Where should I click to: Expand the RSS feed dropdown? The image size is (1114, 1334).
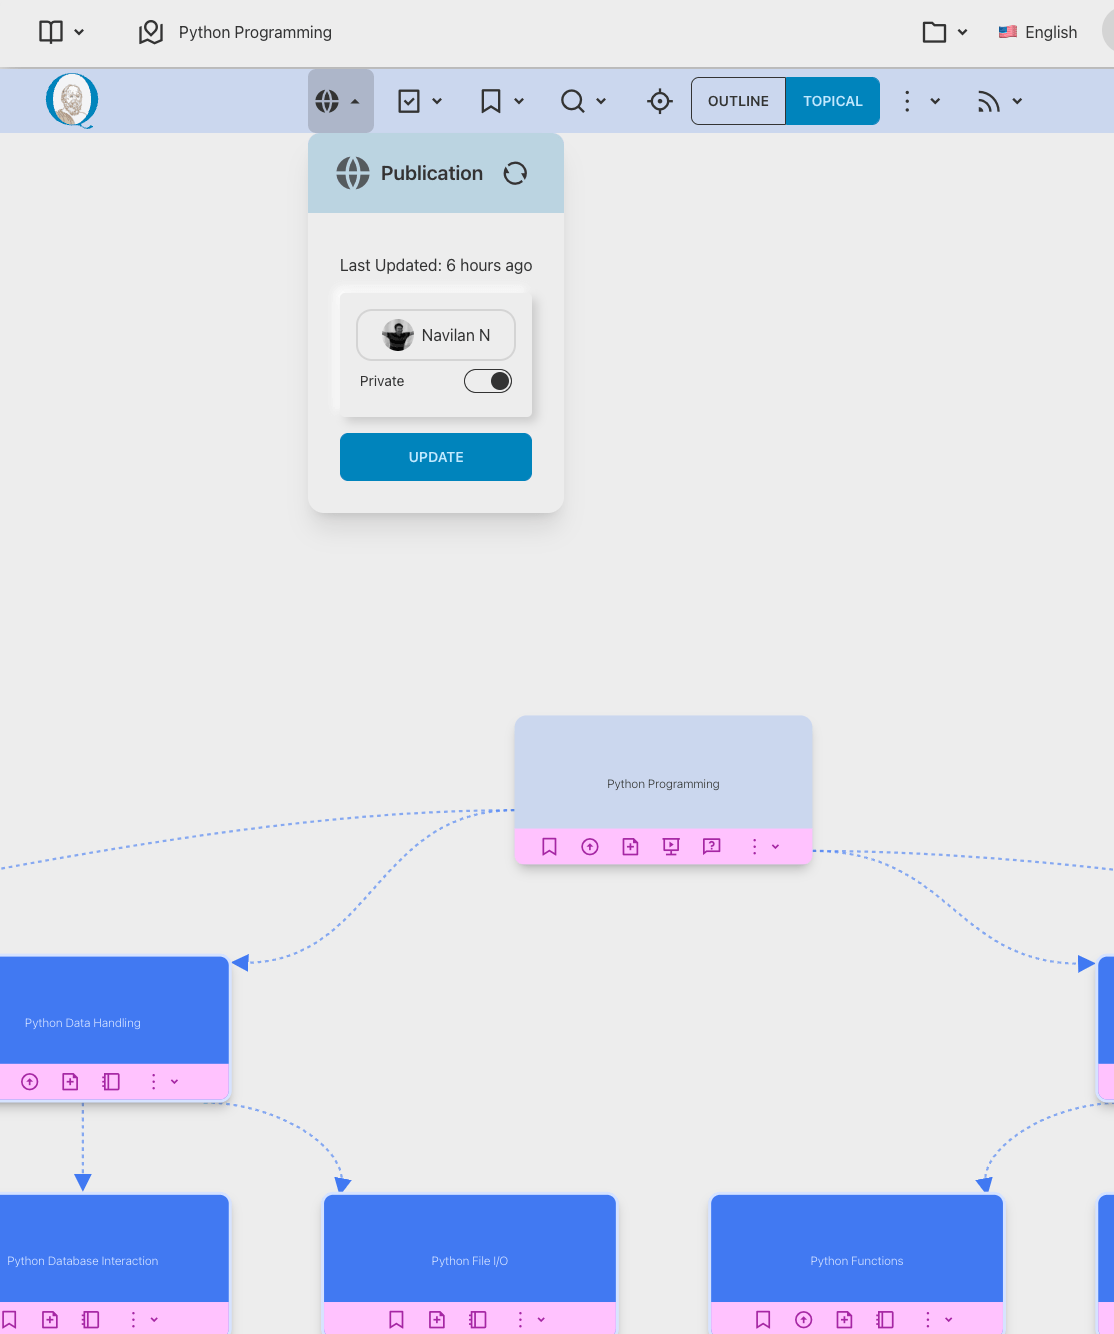tap(1000, 101)
